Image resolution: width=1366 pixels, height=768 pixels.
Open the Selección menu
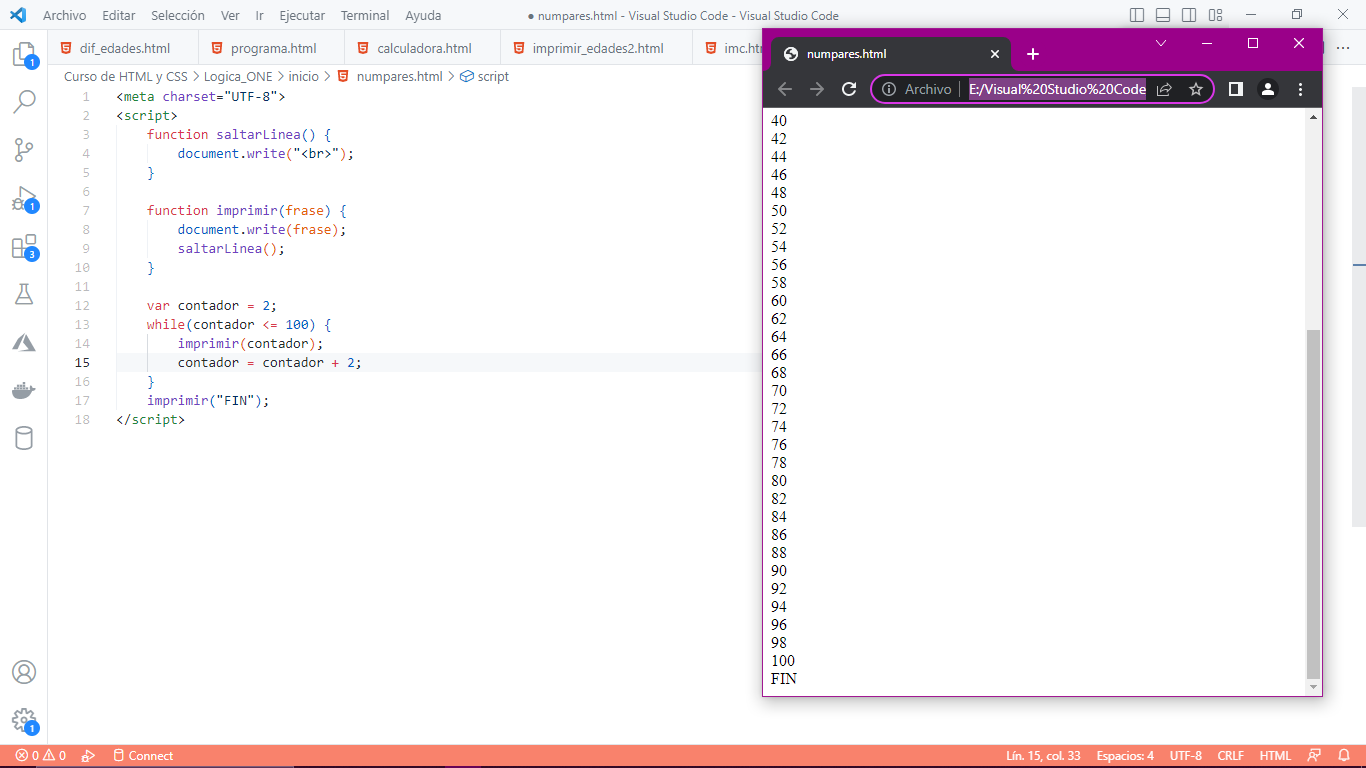[178, 15]
